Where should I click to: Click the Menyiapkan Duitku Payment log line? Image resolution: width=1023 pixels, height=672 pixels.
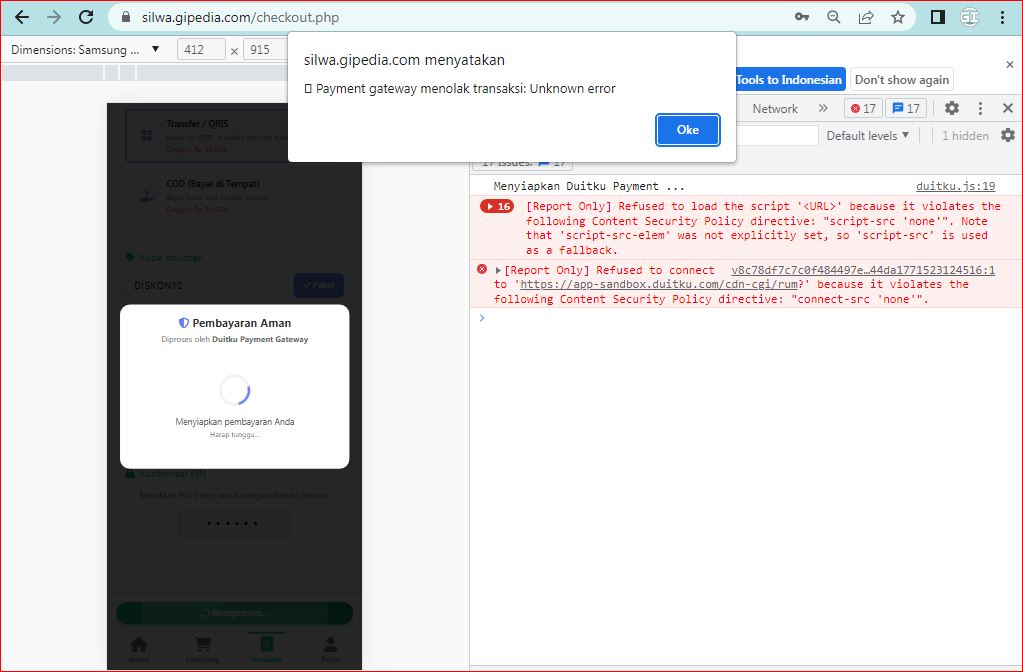[x=589, y=186]
